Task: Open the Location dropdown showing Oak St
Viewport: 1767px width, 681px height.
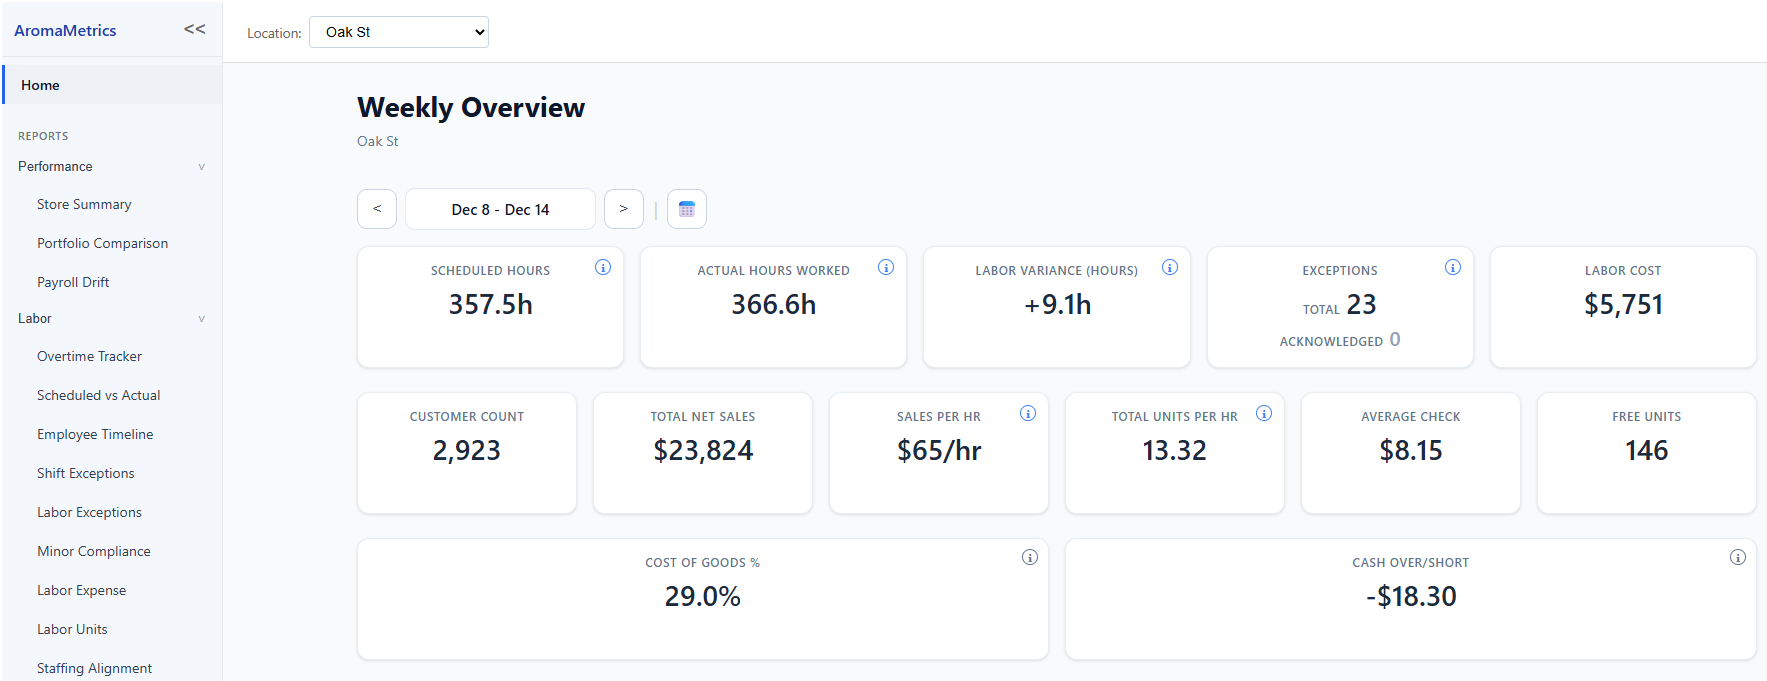Action: click(399, 32)
